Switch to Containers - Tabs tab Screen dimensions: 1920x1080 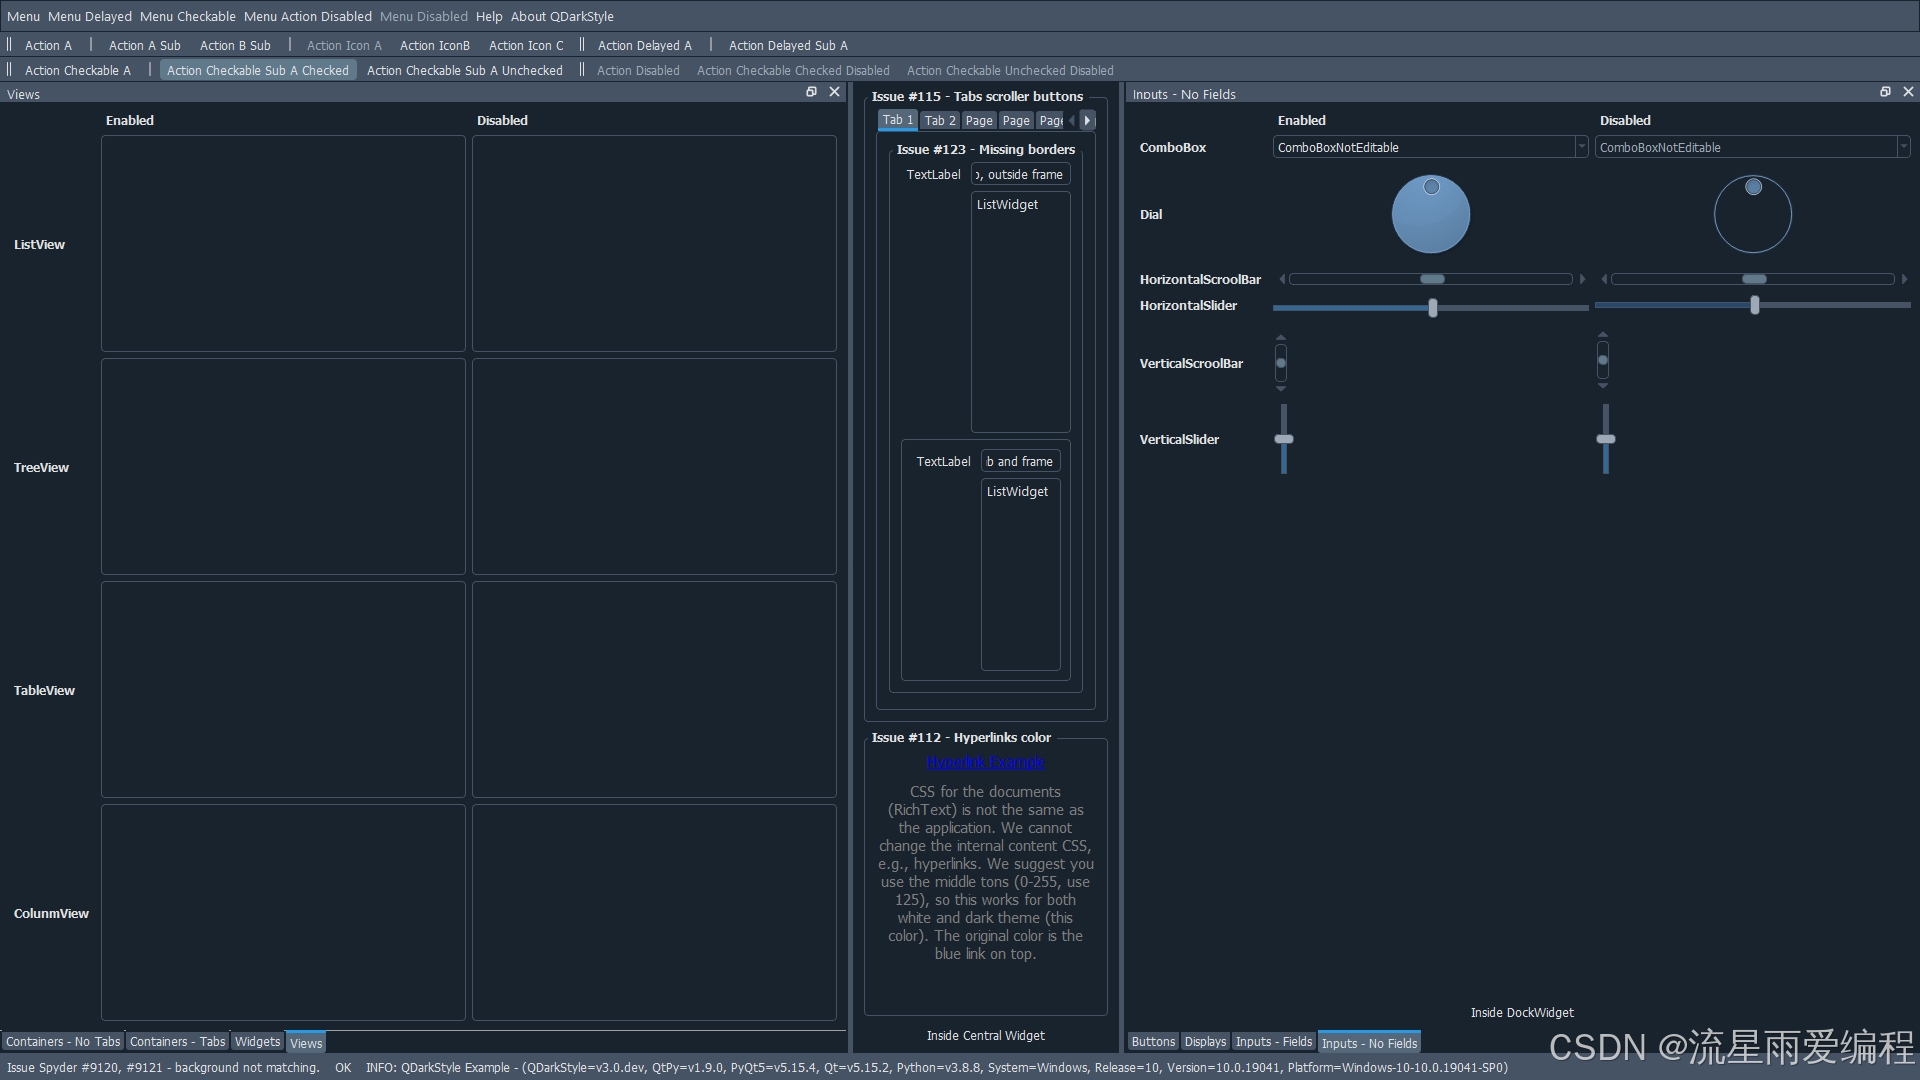click(177, 1042)
